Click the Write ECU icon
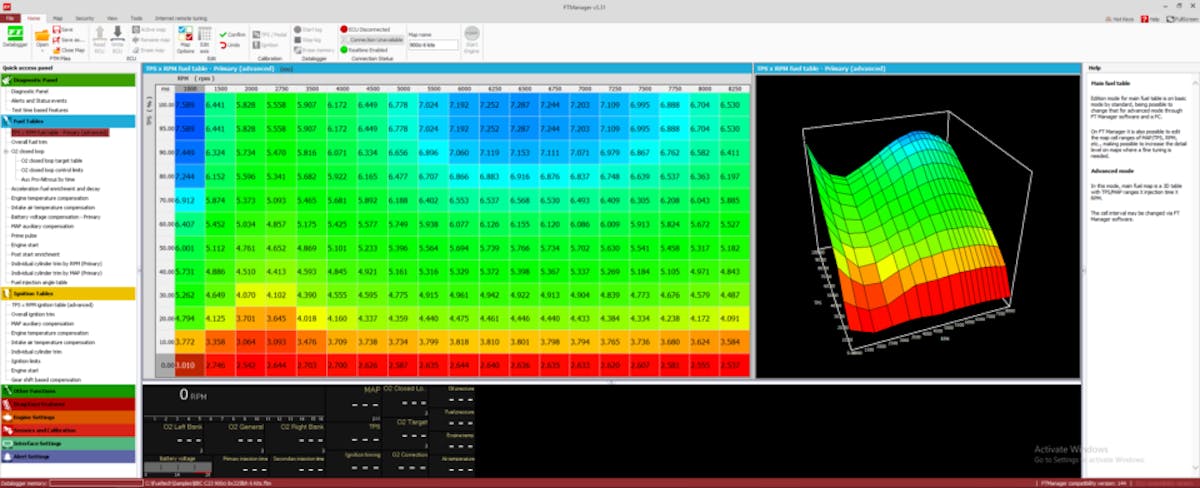This screenshot has width=1200, height=488. [118, 39]
